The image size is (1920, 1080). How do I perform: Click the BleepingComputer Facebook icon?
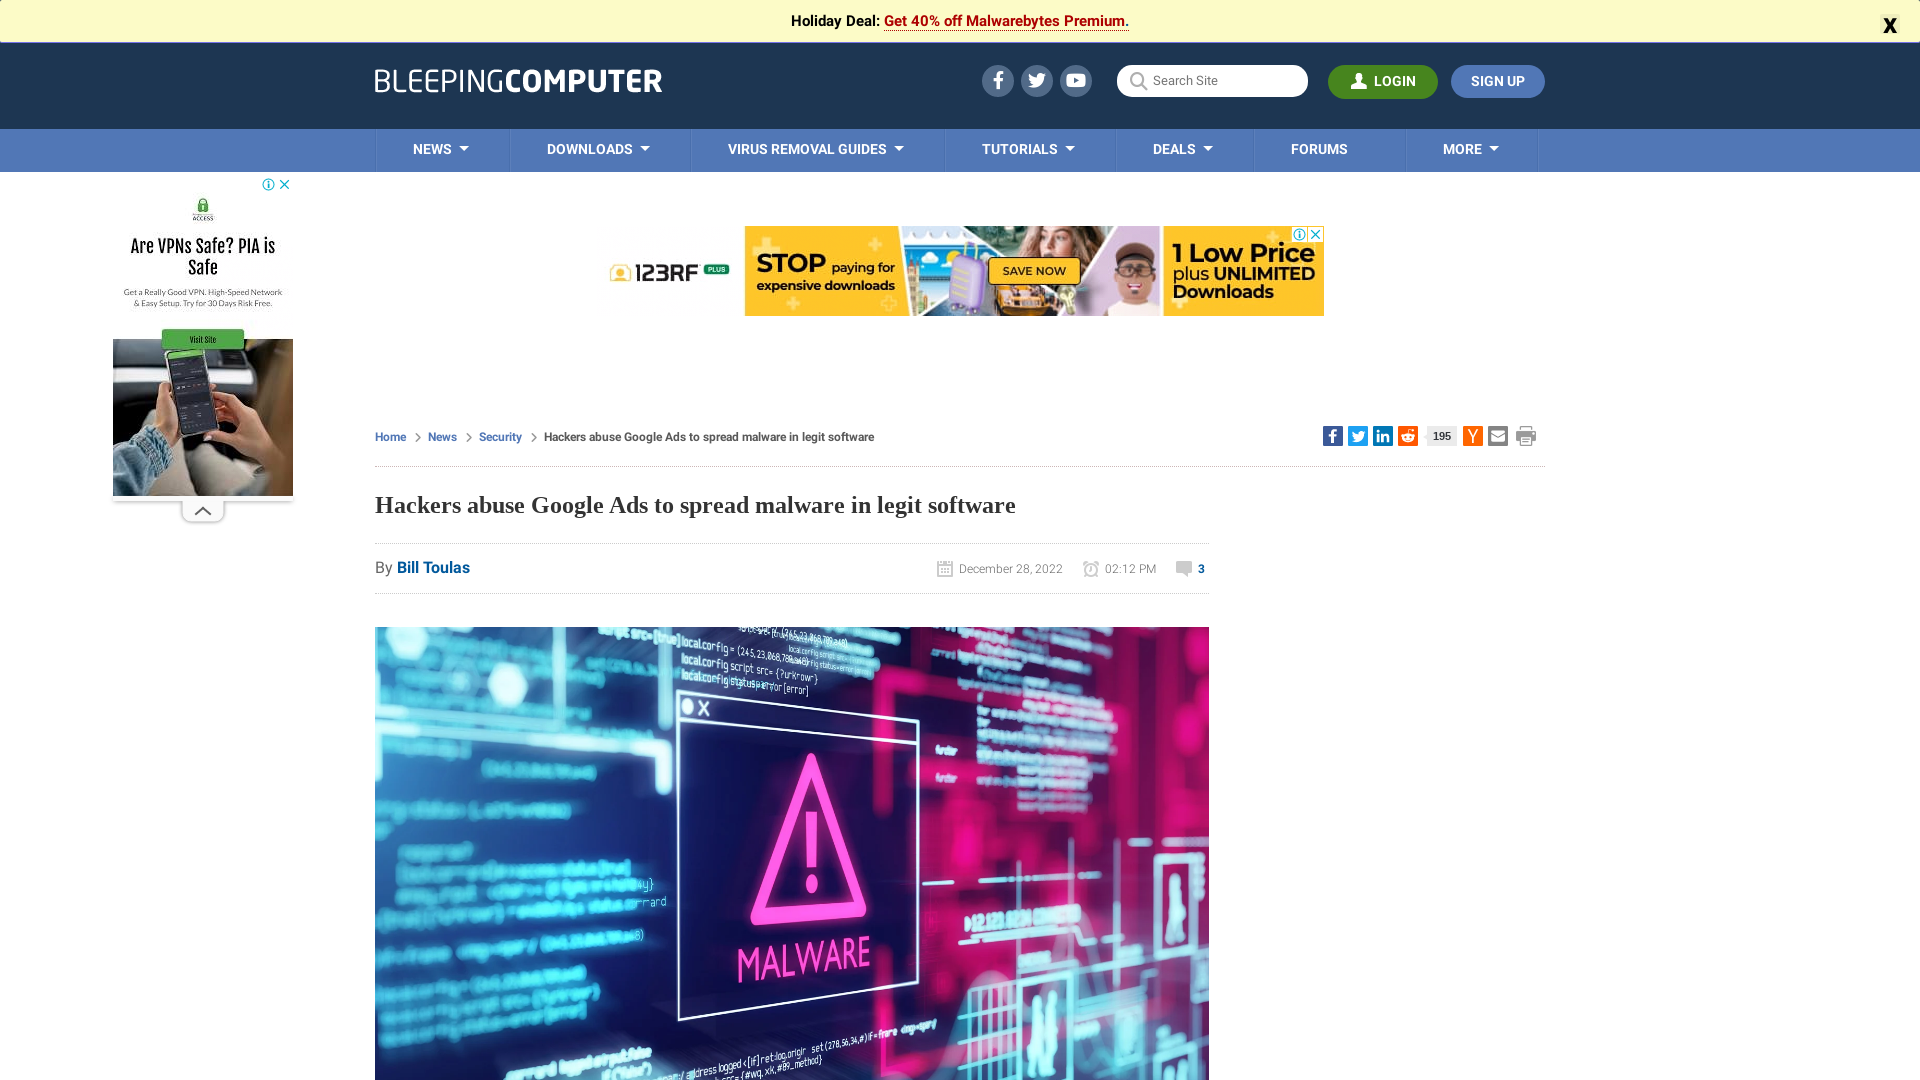(x=997, y=80)
